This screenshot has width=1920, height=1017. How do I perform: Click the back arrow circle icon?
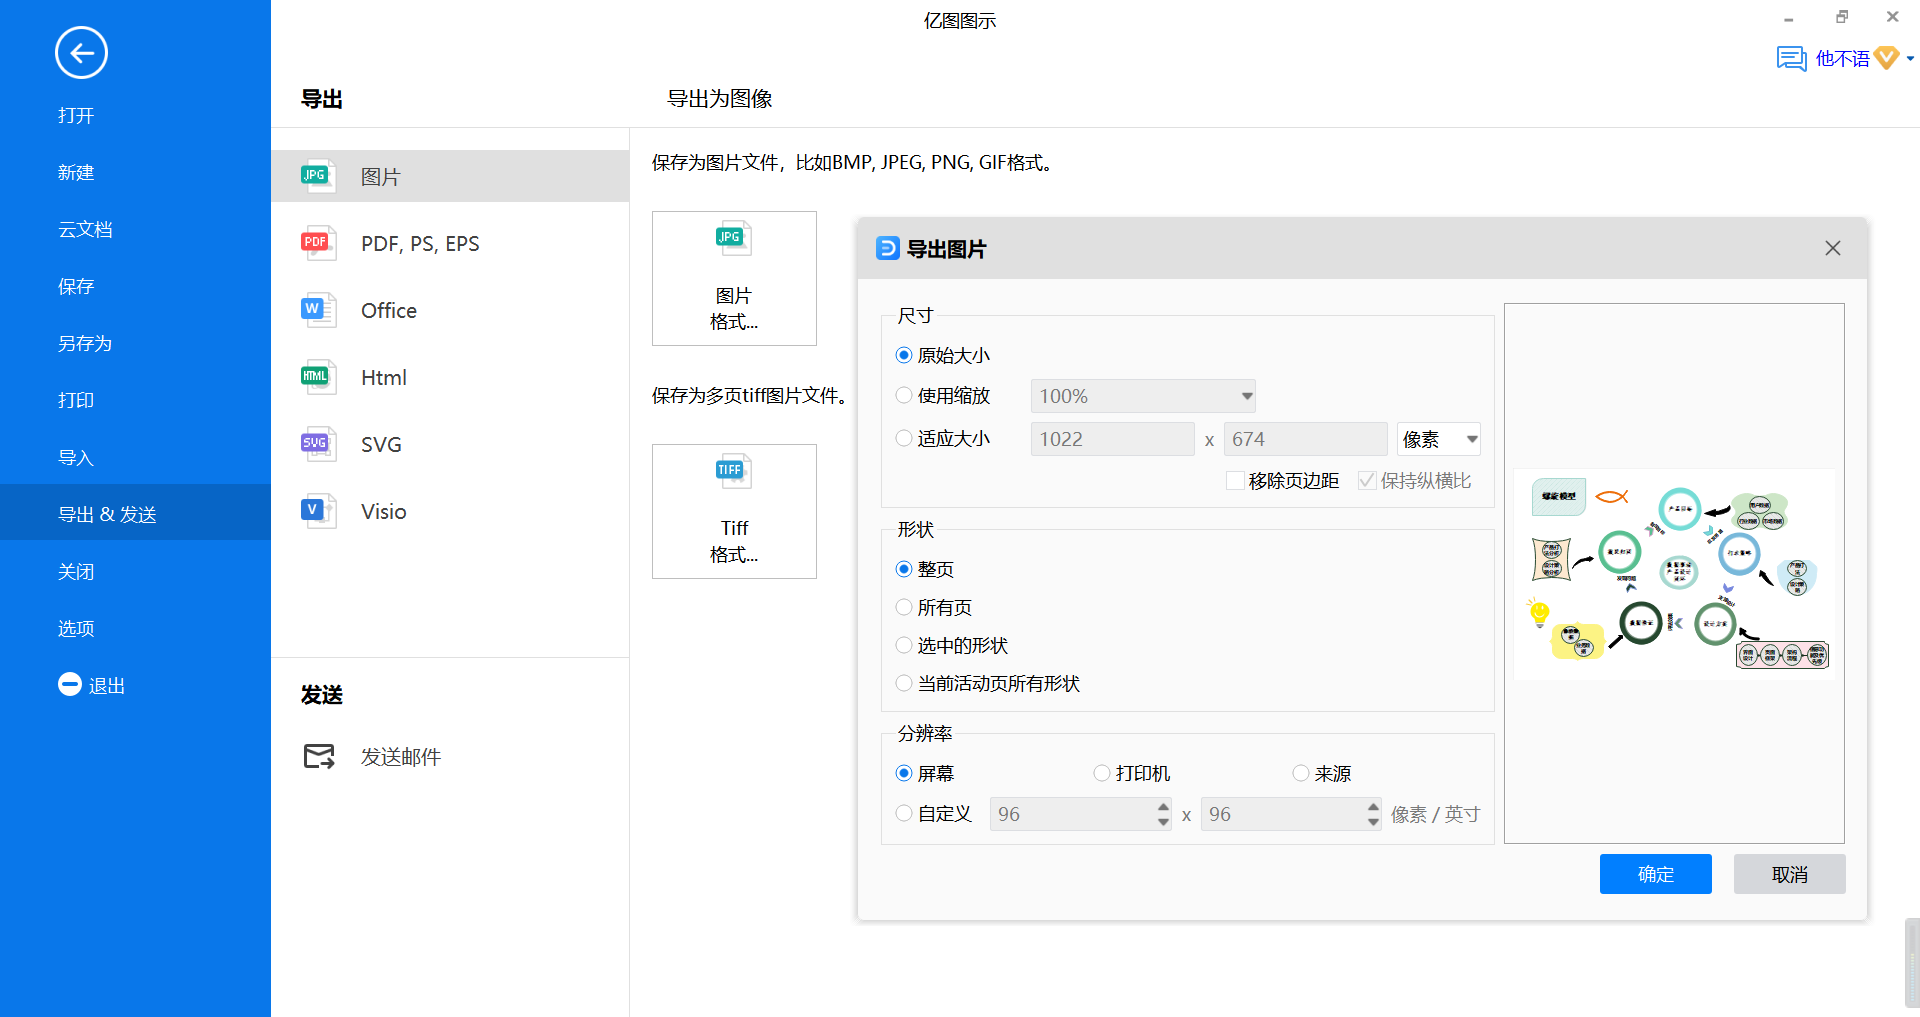point(81,53)
